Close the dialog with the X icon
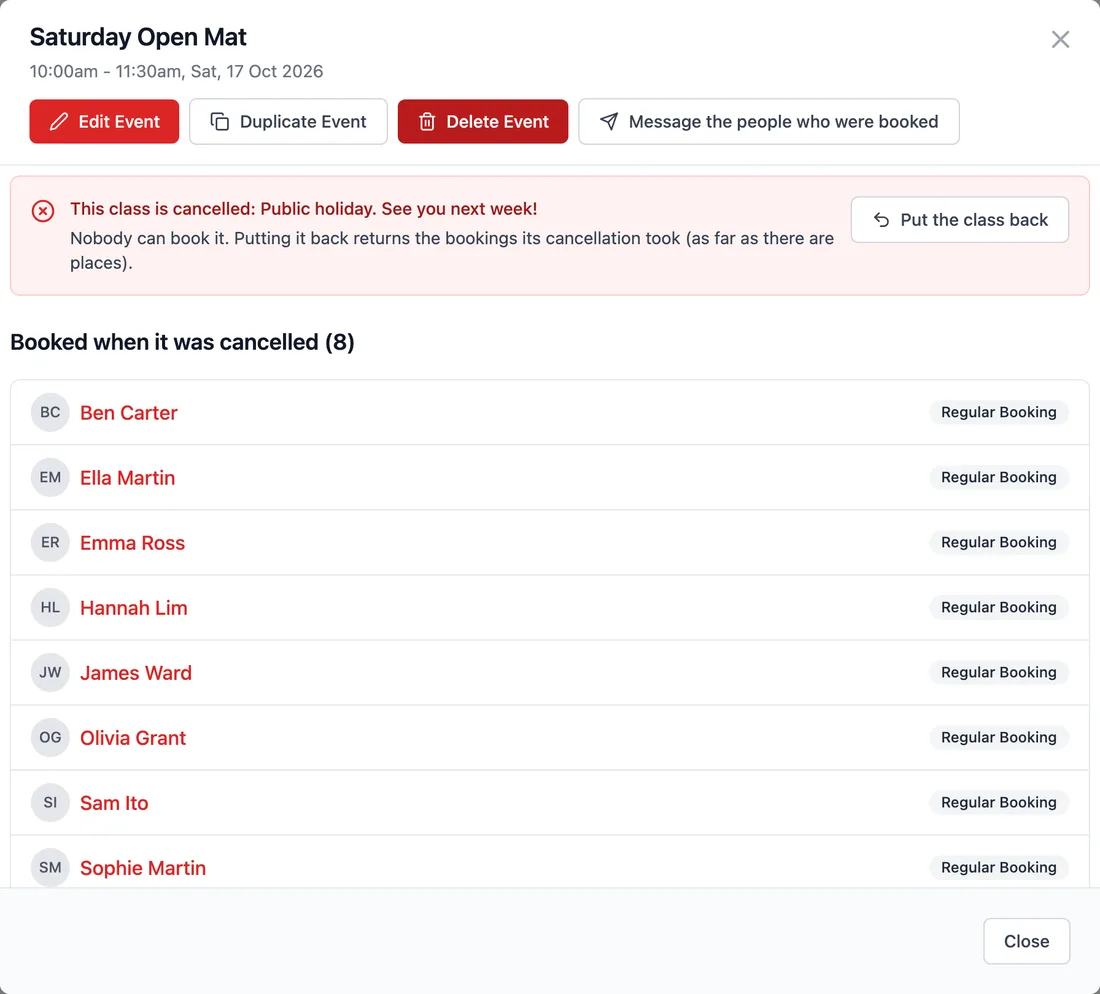Viewport: 1100px width, 994px height. pyautogui.click(x=1060, y=39)
